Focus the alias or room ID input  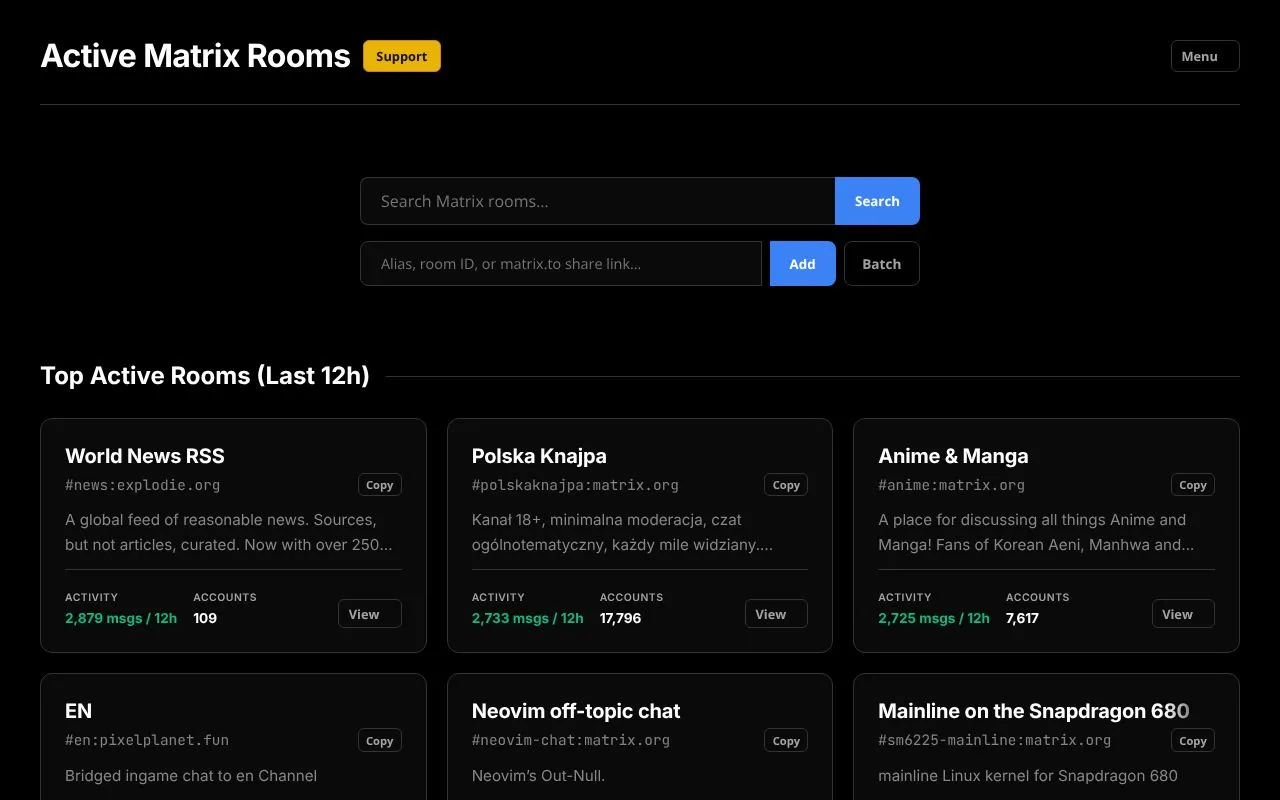tap(561, 264)
